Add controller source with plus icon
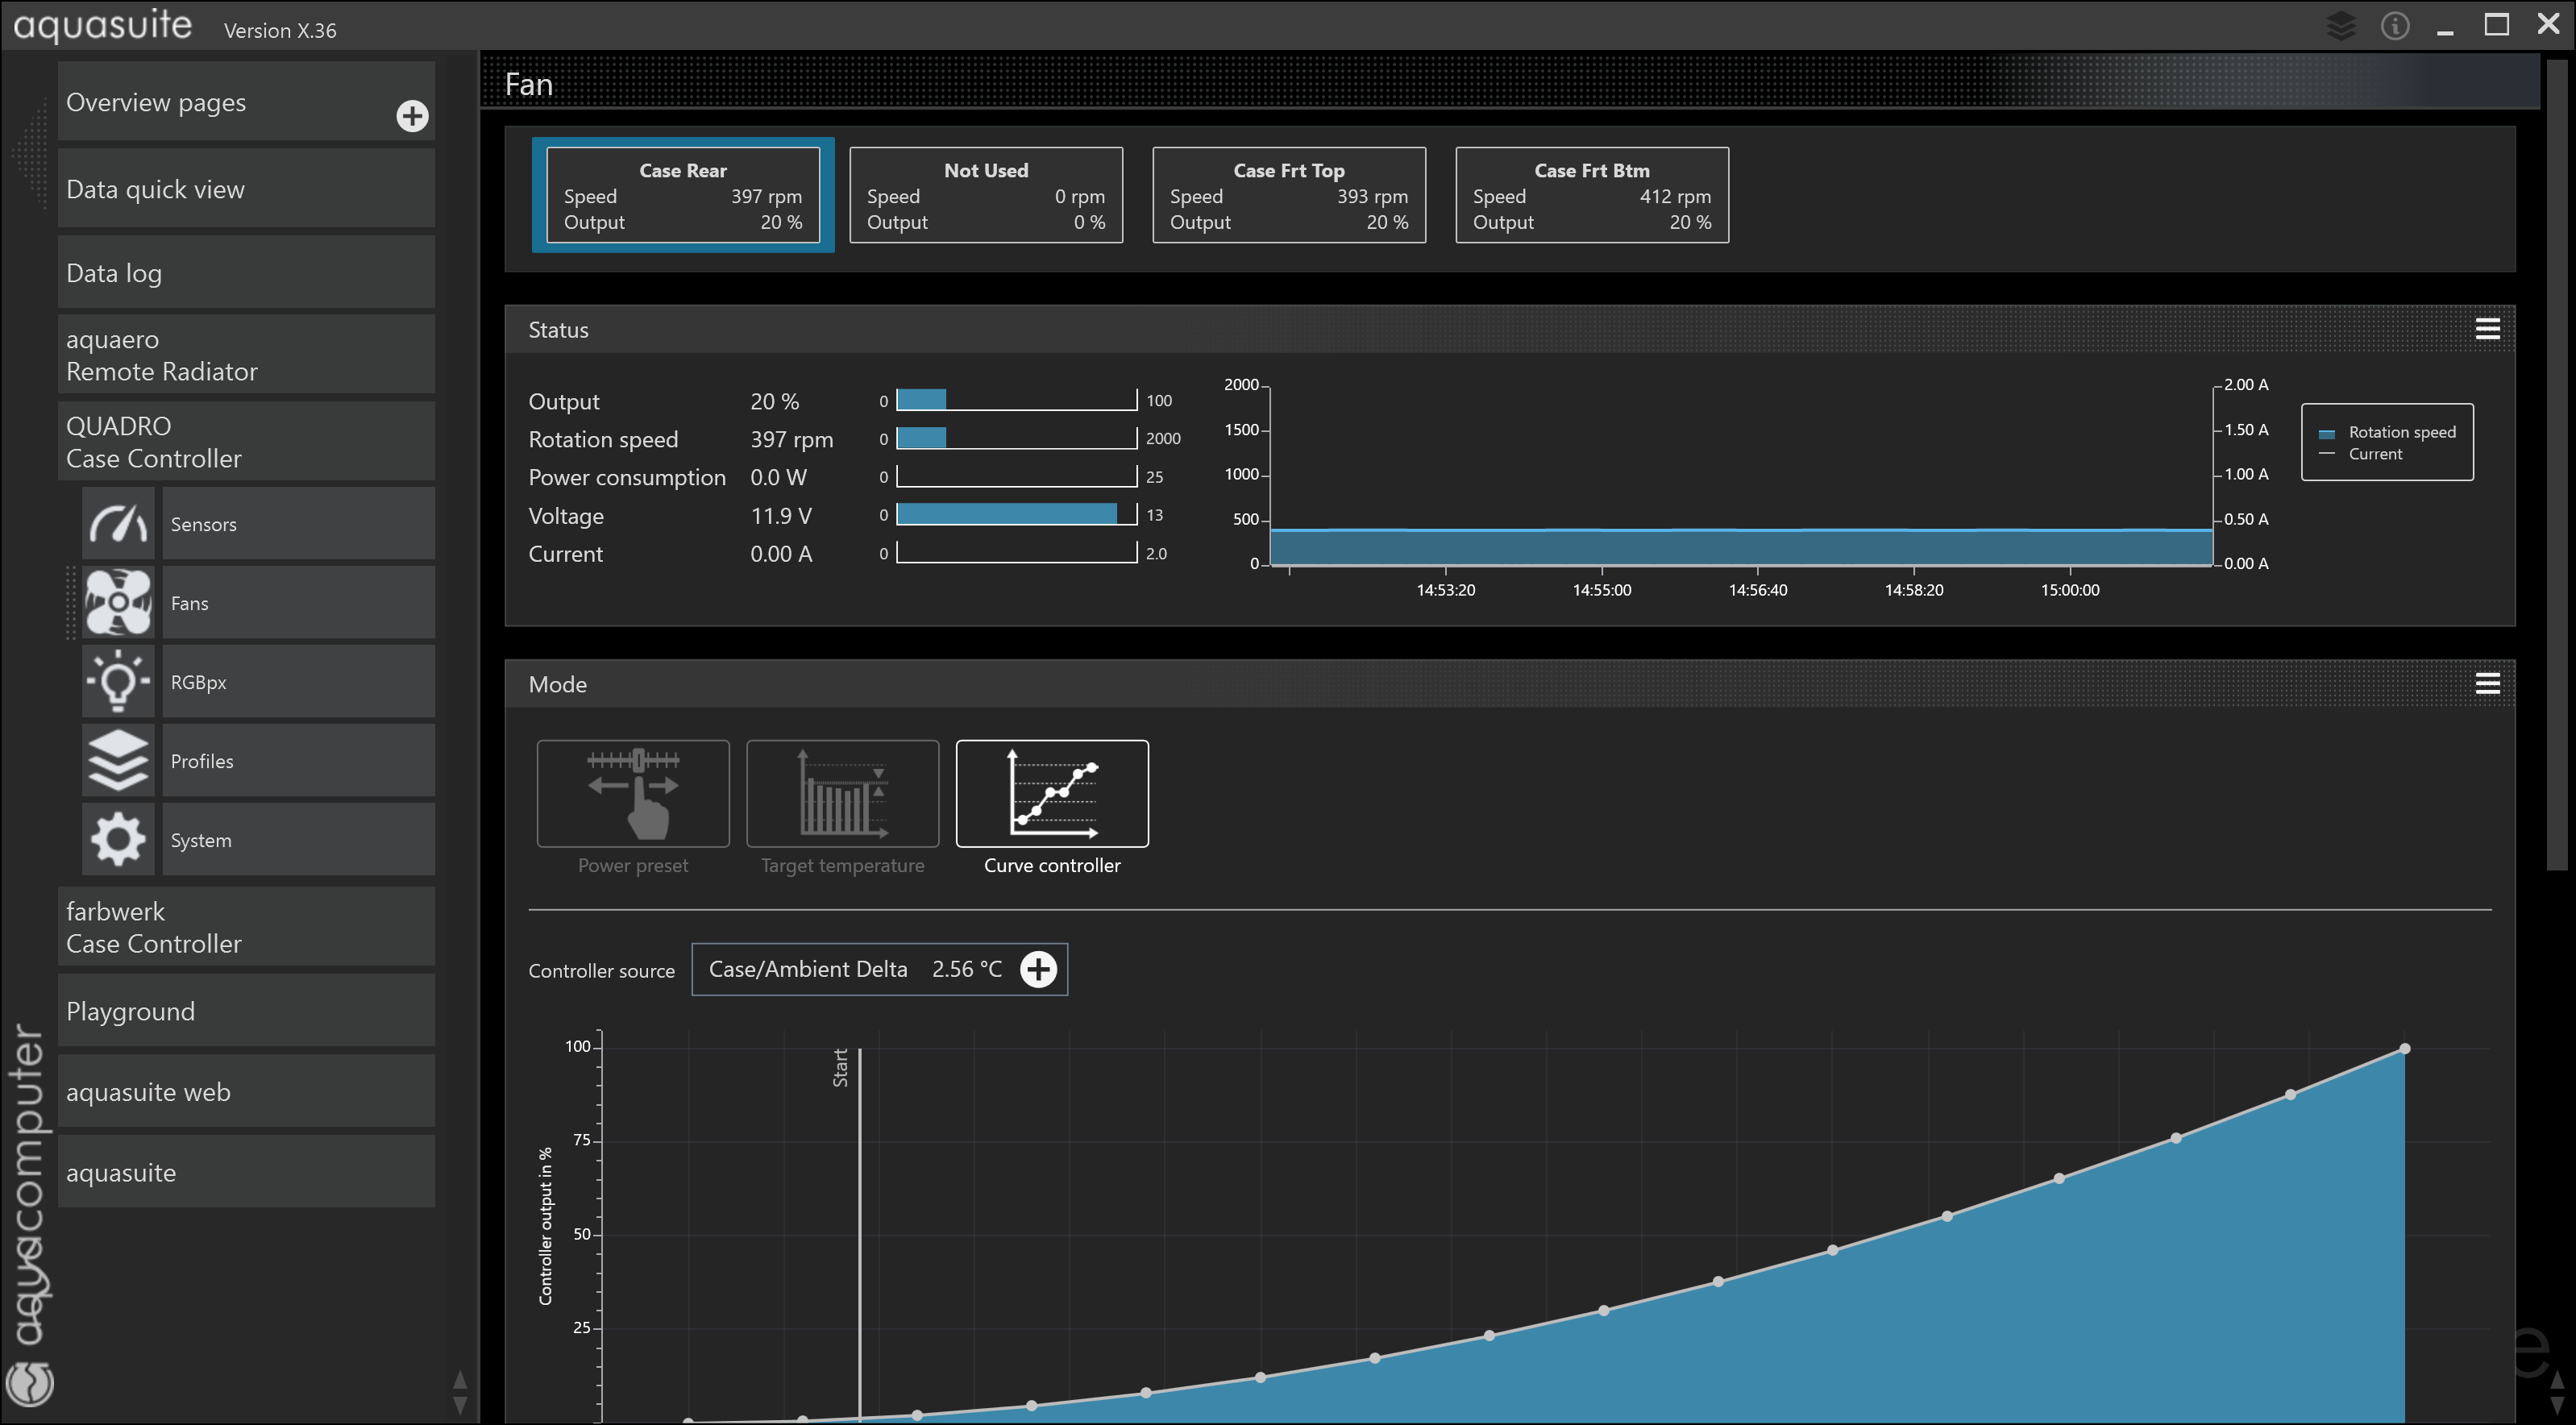This screenshot has height=1425, width=2576. tap(1038, 969)
